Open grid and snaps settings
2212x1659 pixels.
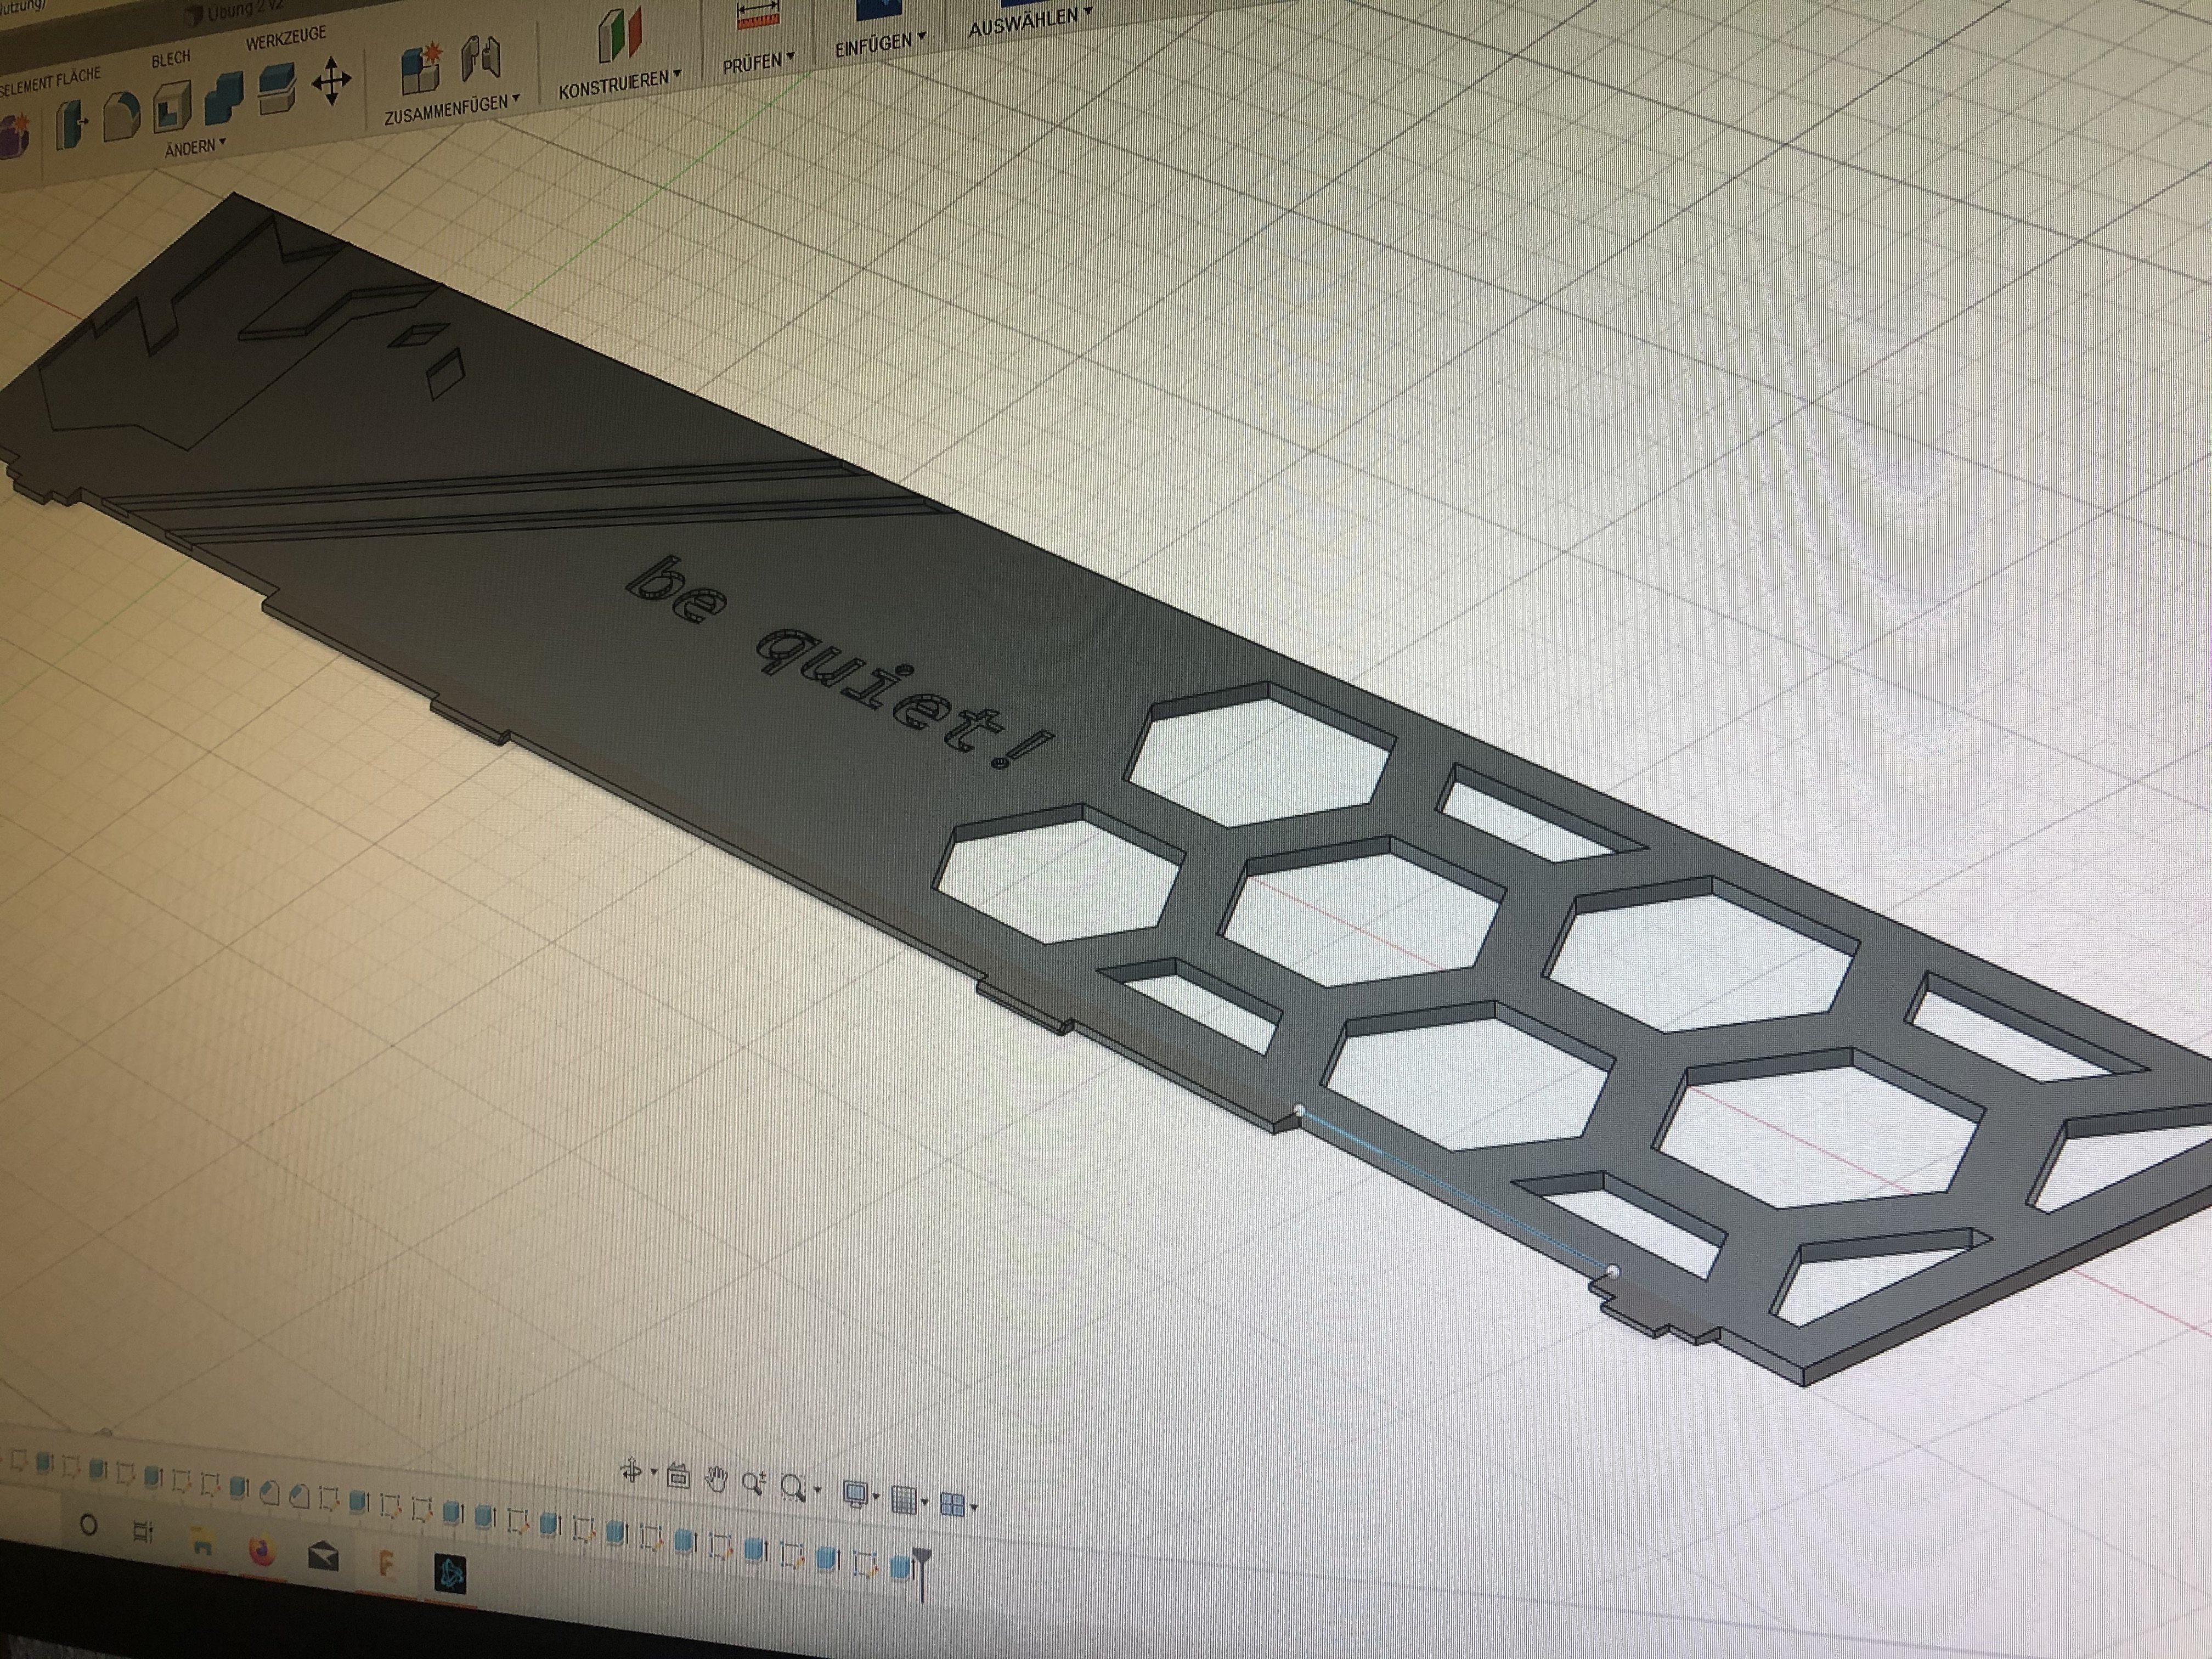[904, 1500]
